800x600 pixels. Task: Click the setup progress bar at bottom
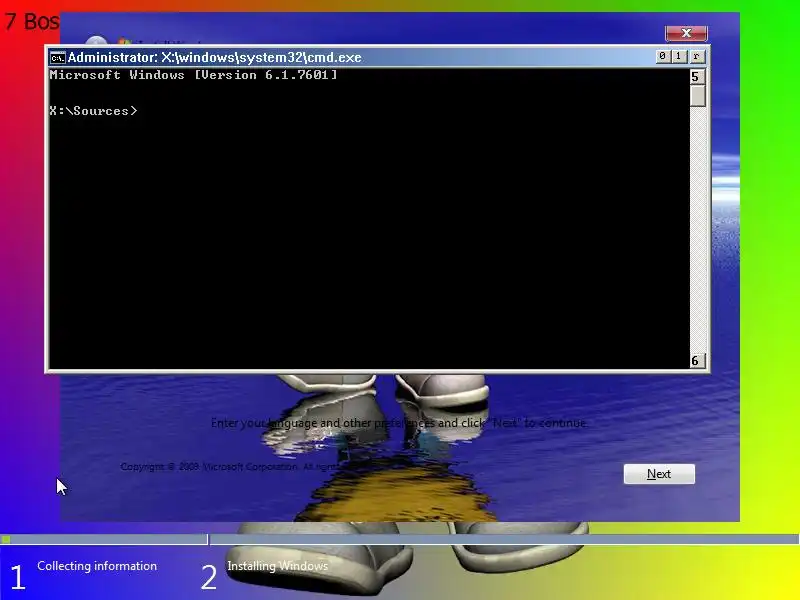[x=400, y=539]
